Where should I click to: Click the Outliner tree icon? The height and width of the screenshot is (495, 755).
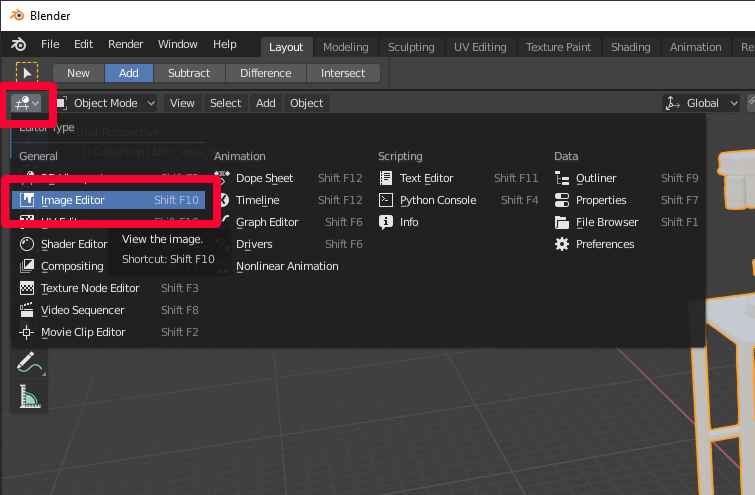562,178
